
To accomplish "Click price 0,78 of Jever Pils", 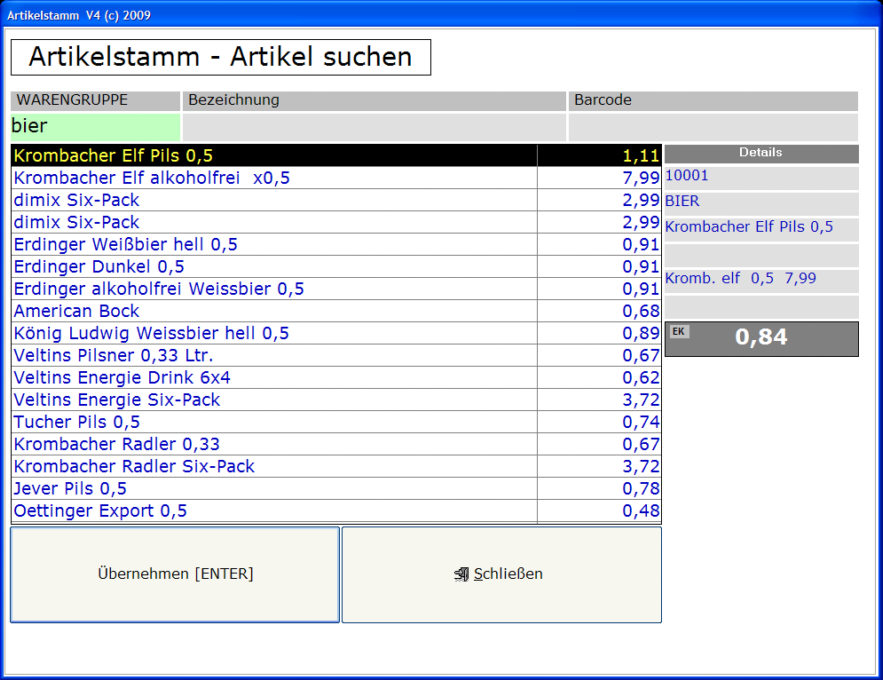I will [x=641, y=488].
